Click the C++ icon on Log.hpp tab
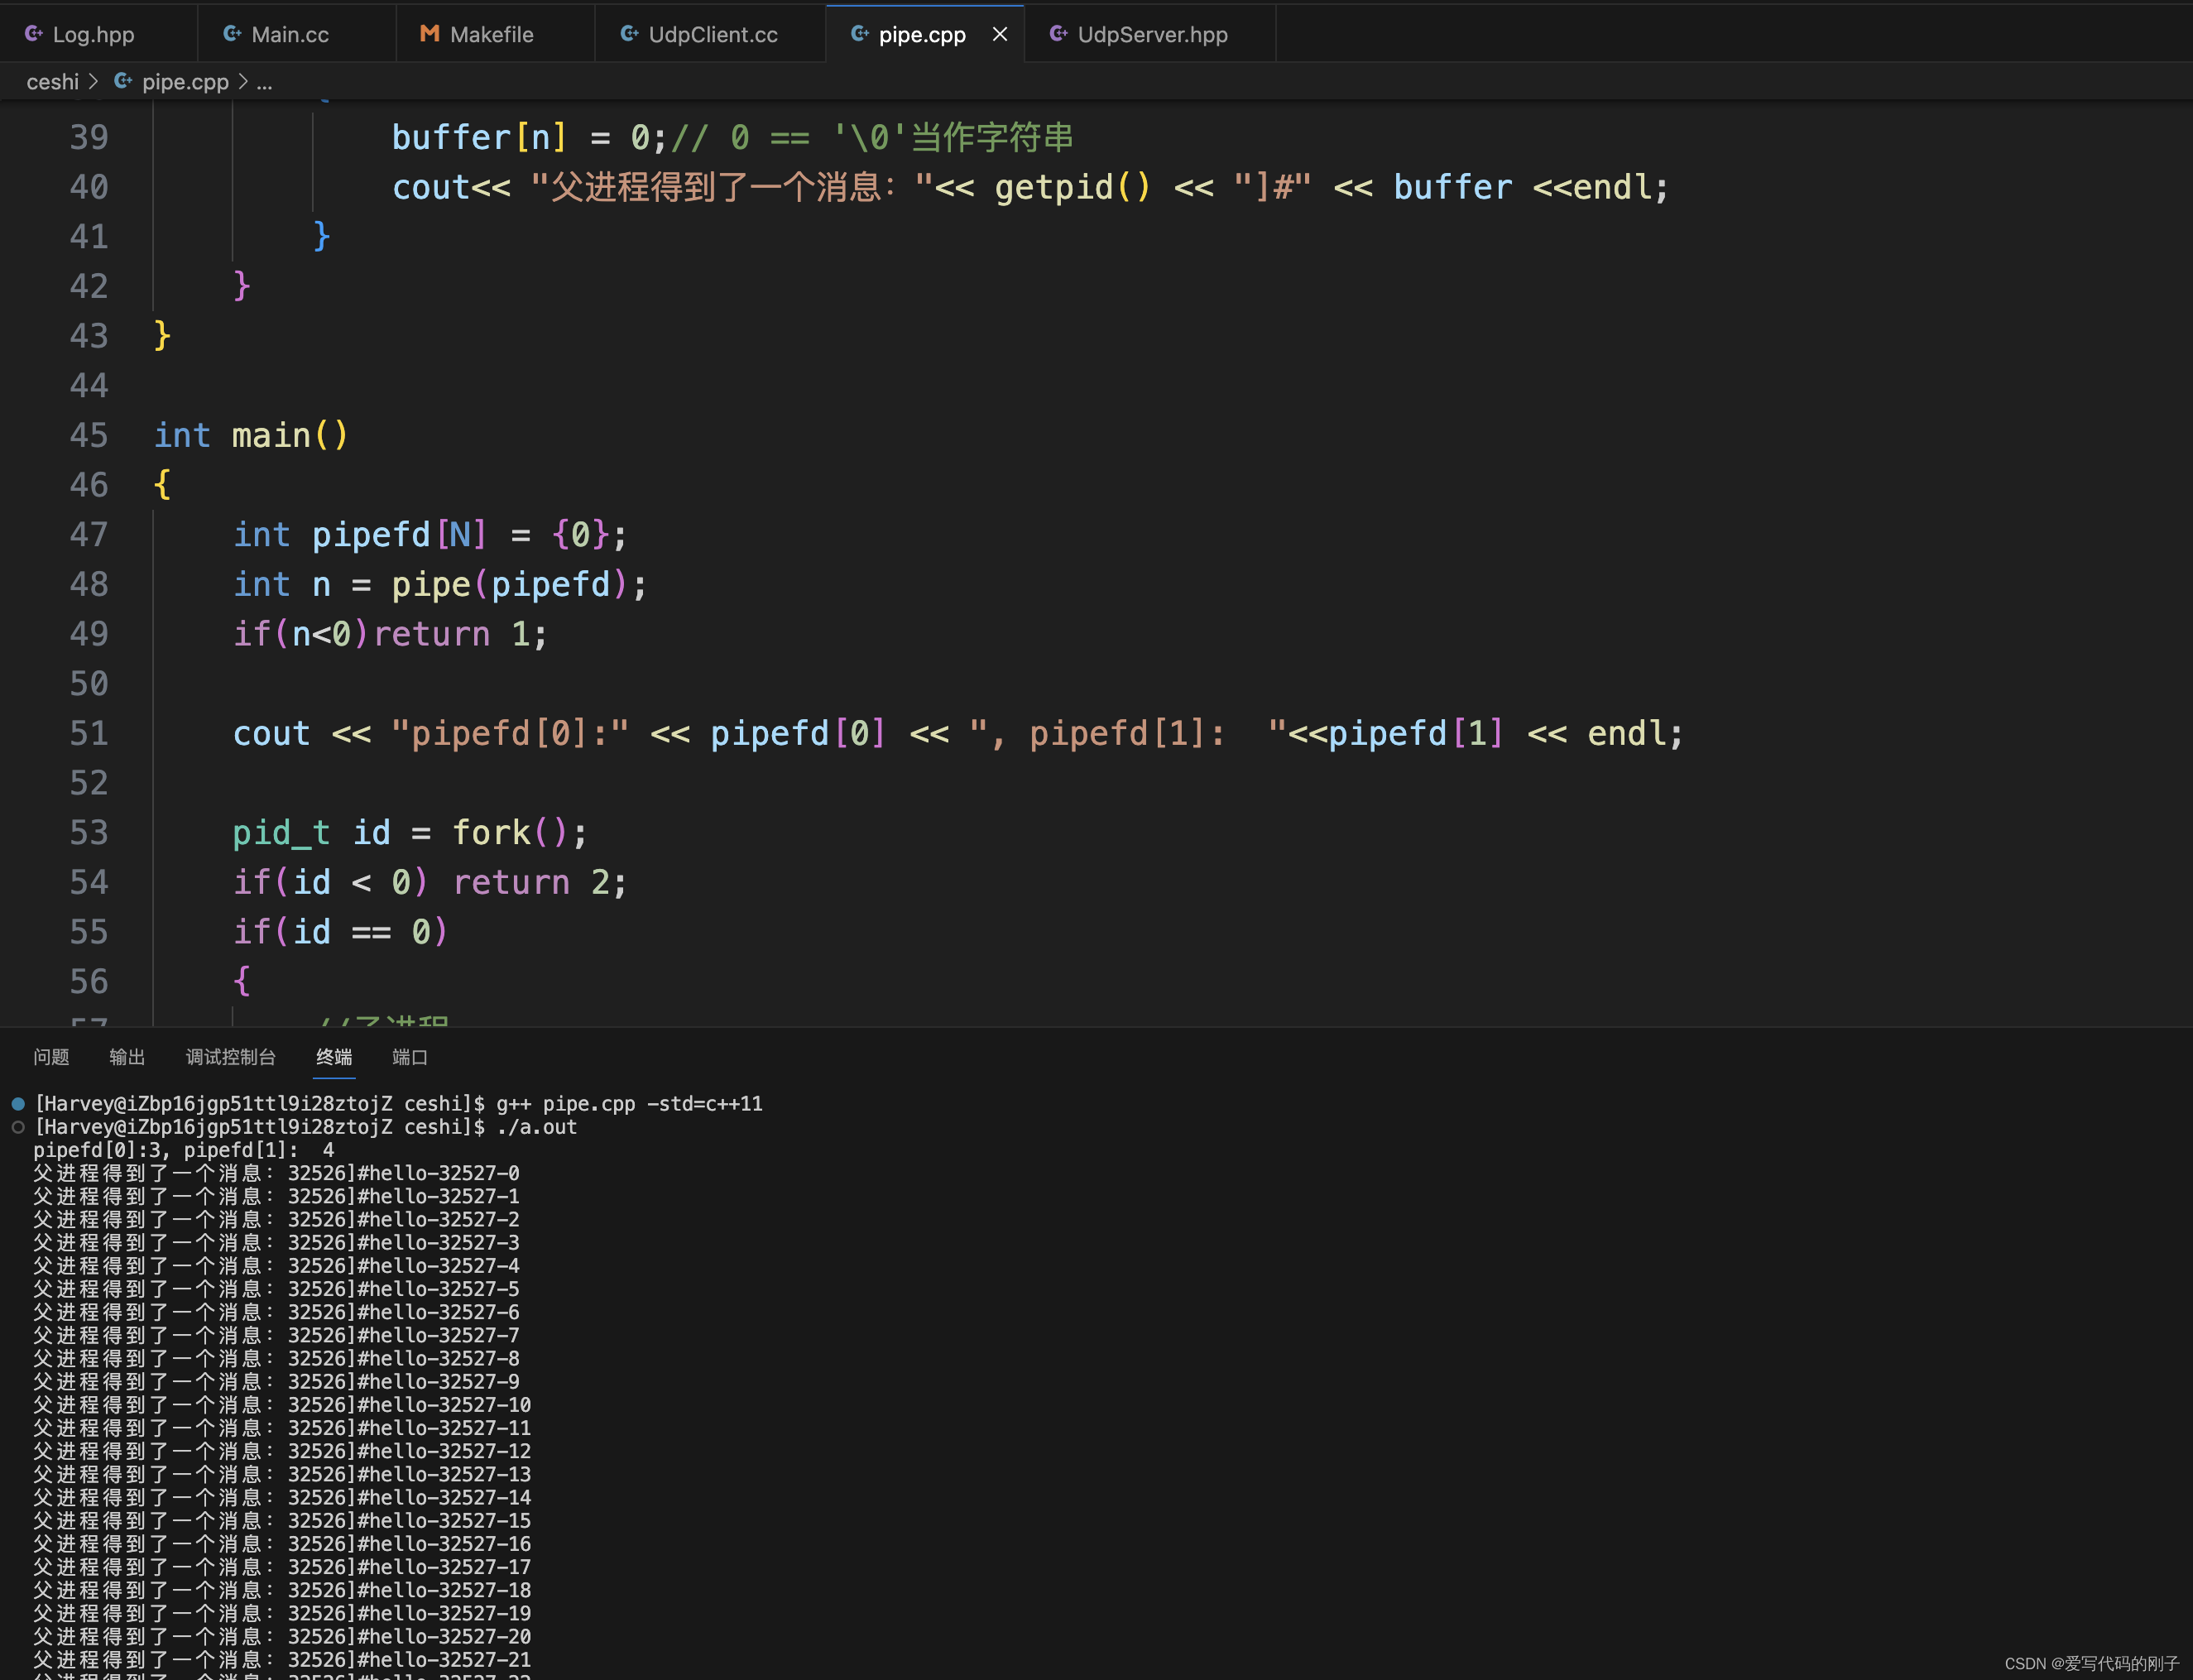Viewport: 2193px width, 1680px height. [x=34, y=34]
